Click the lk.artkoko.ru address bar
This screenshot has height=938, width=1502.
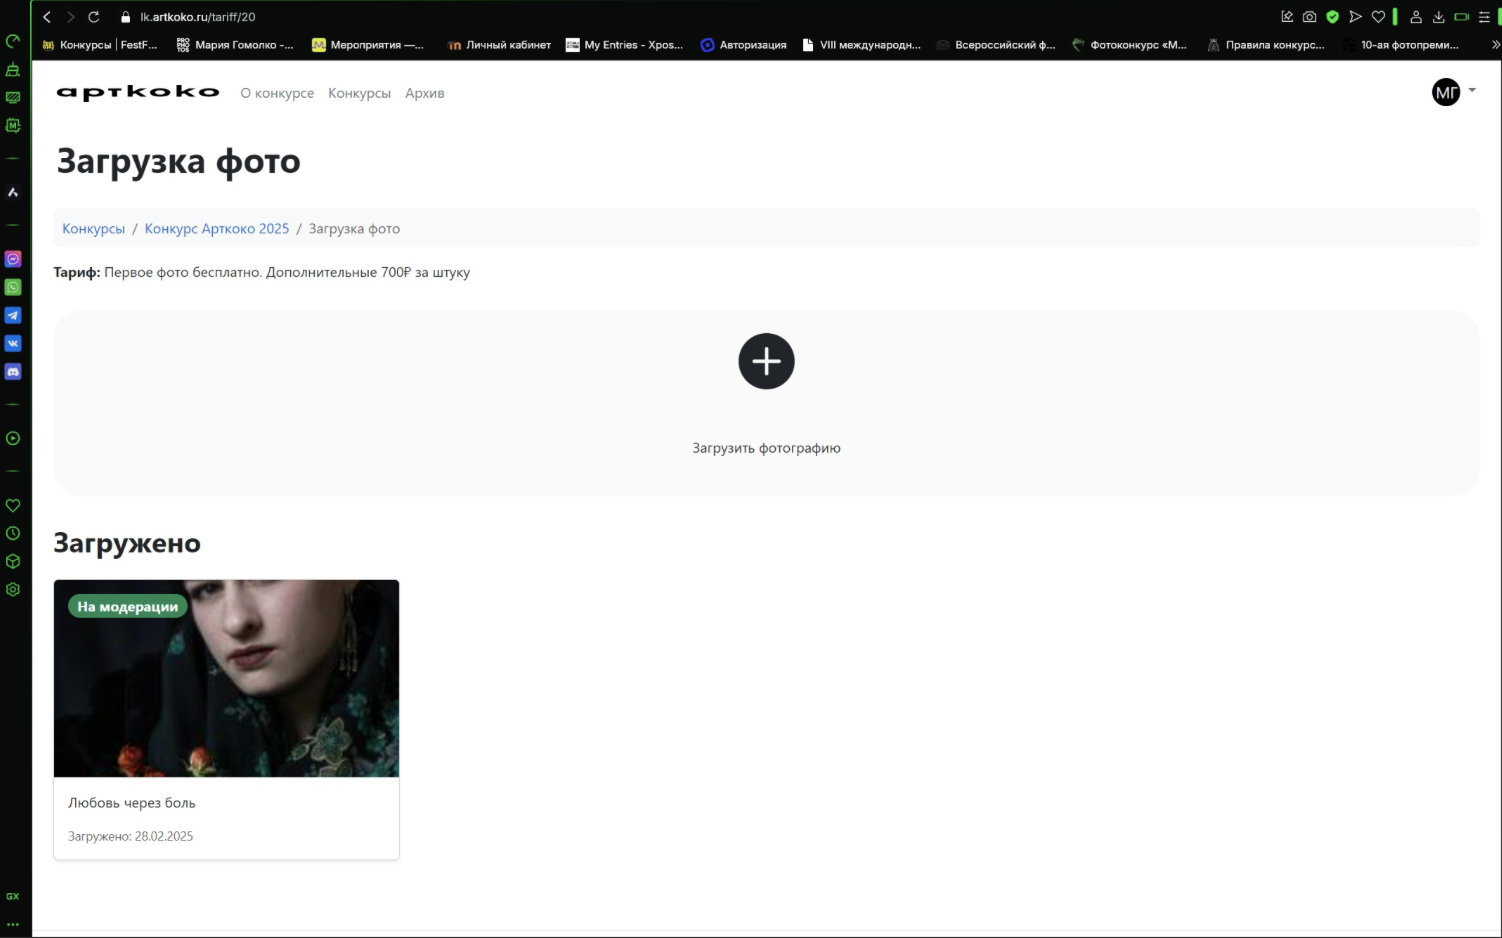click(197, 17)
